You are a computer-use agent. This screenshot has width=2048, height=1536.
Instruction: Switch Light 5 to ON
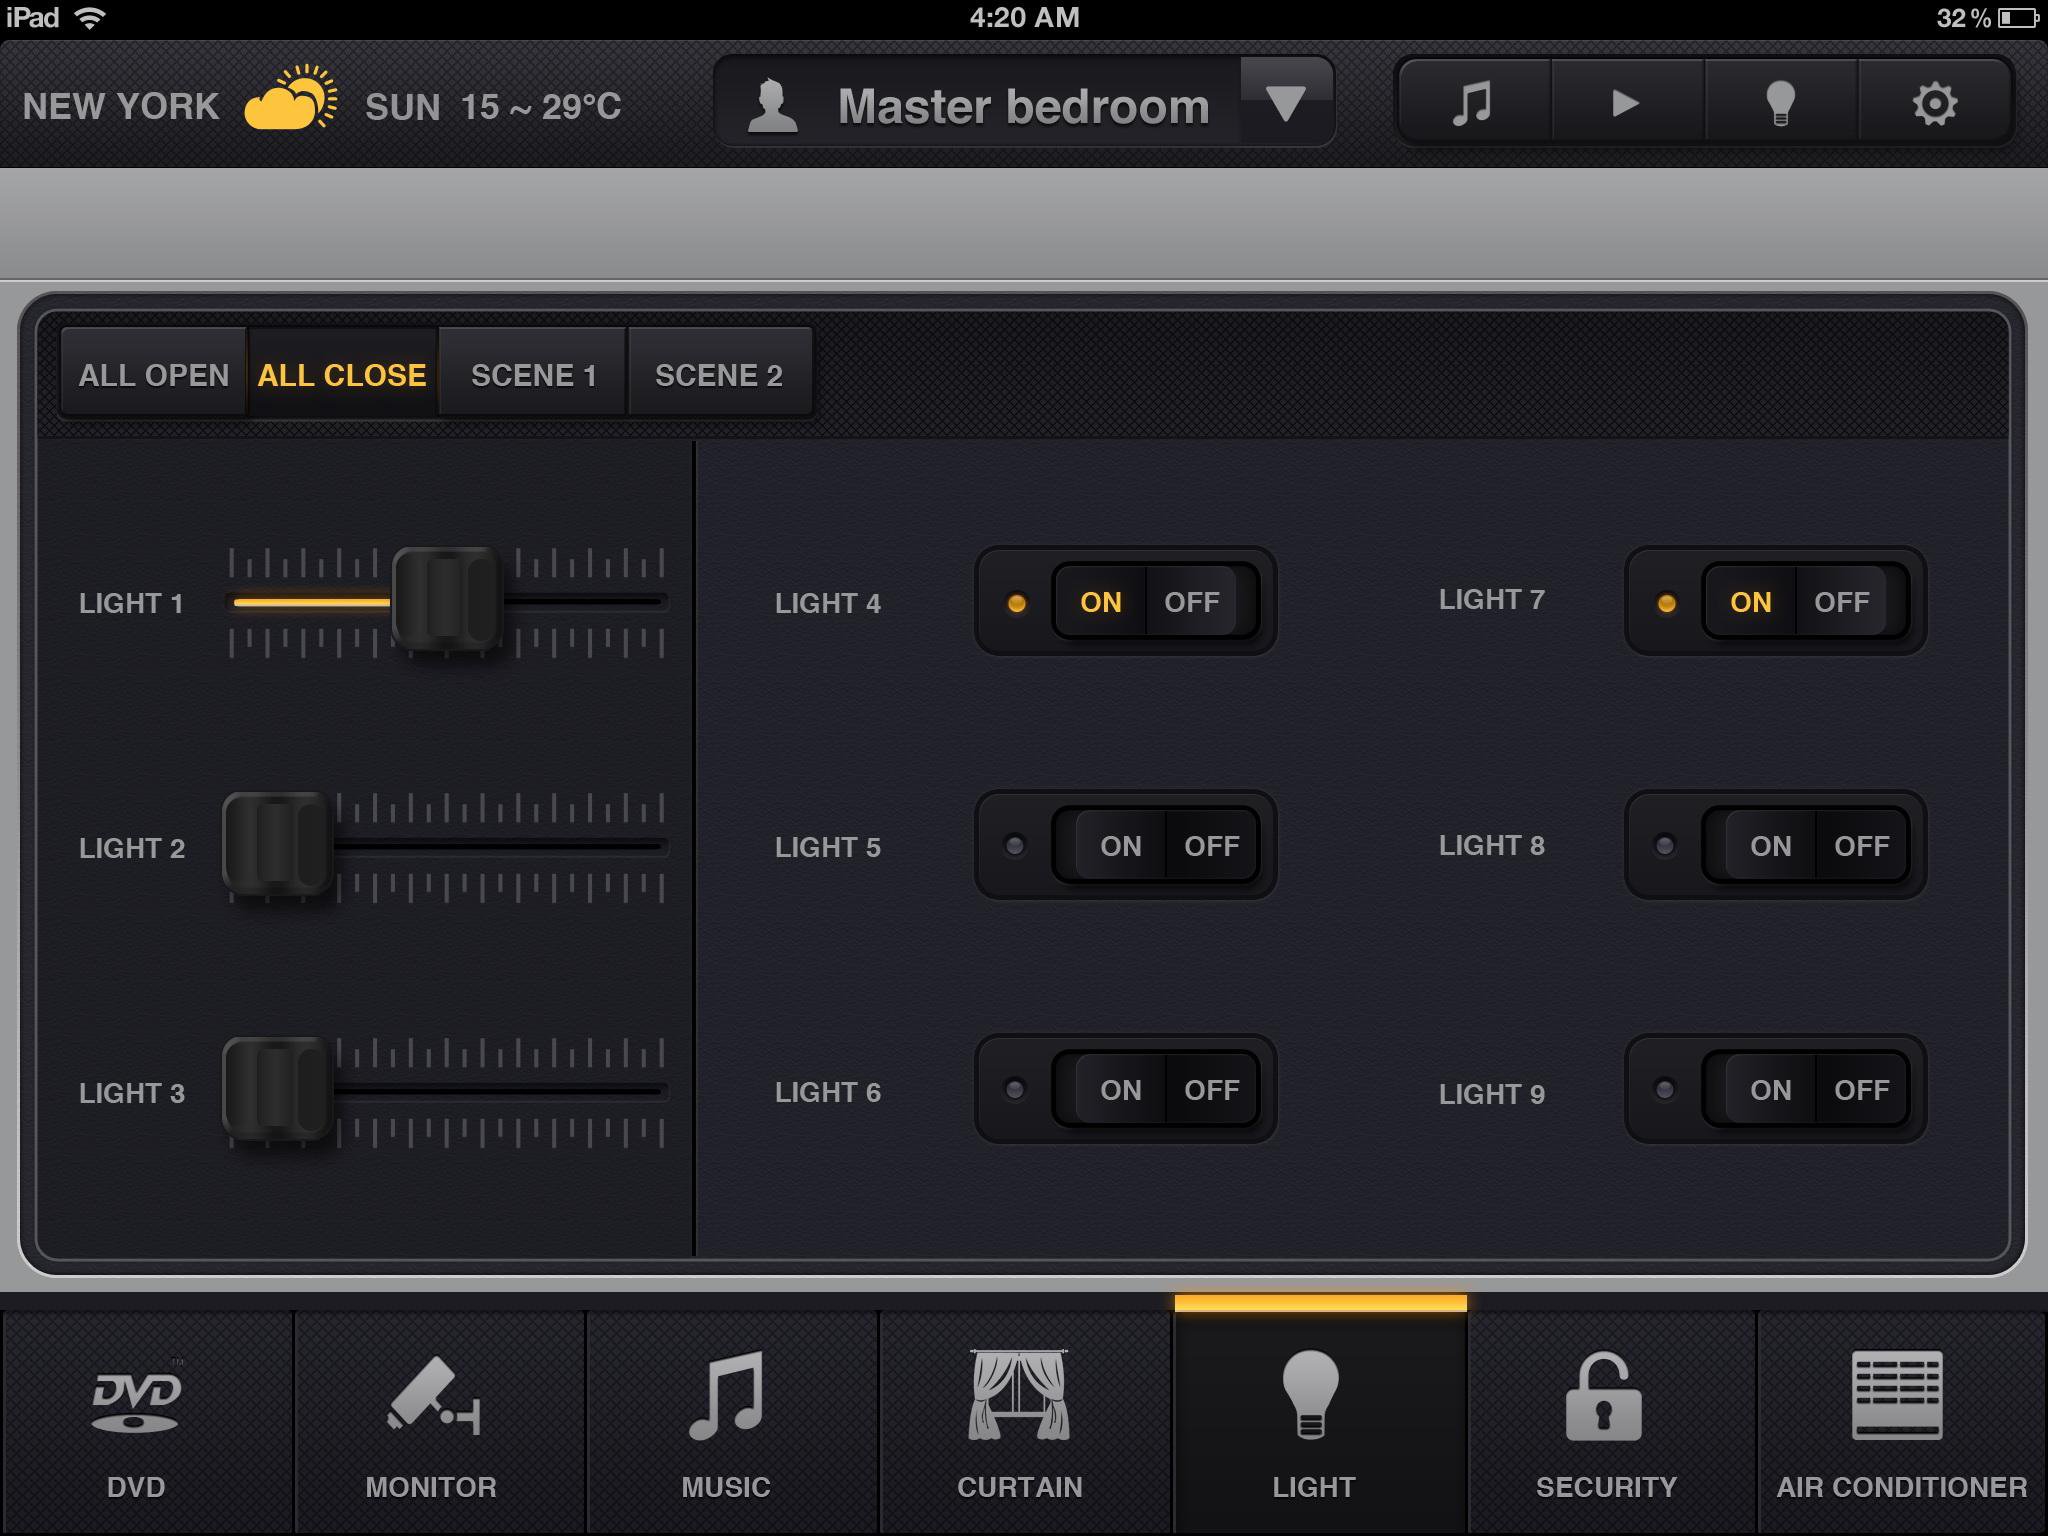pos(1120,846)
